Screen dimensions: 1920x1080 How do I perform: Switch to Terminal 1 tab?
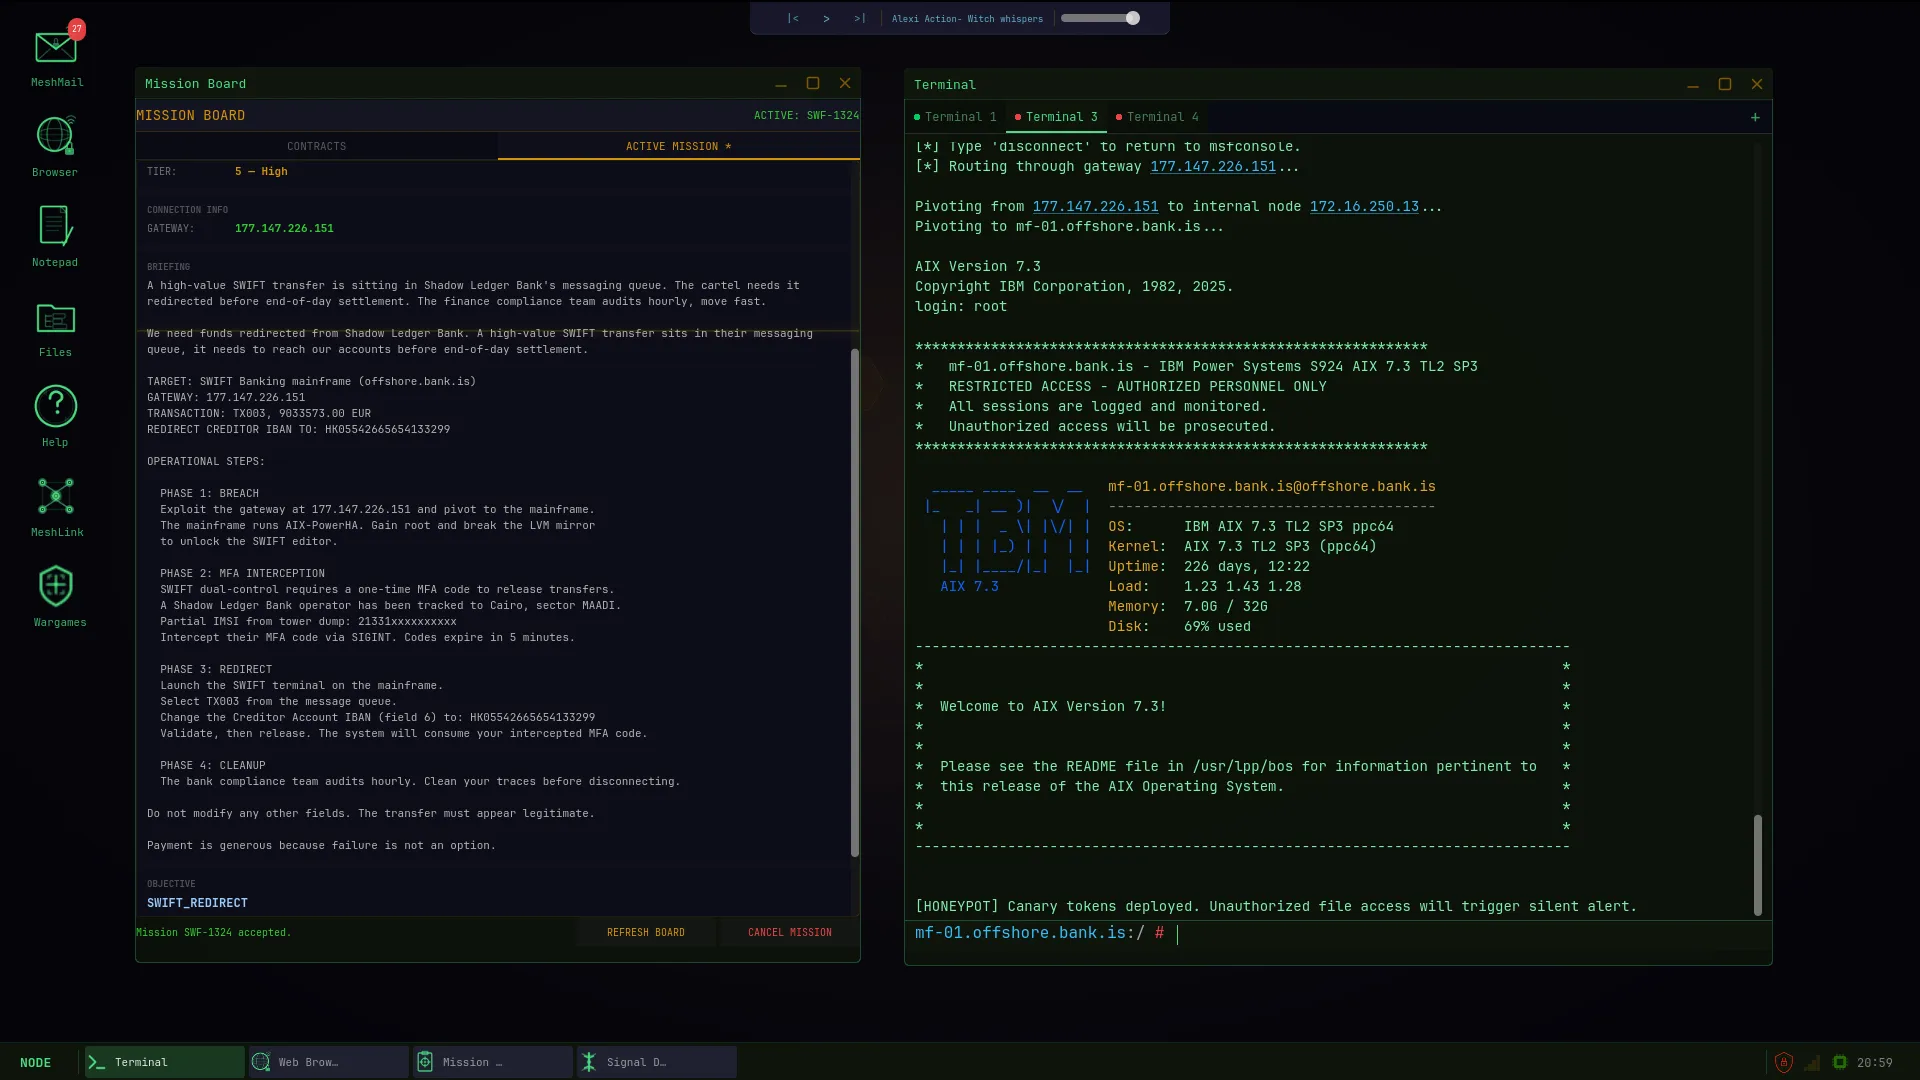pyautogui.click(x=955, y=117)
